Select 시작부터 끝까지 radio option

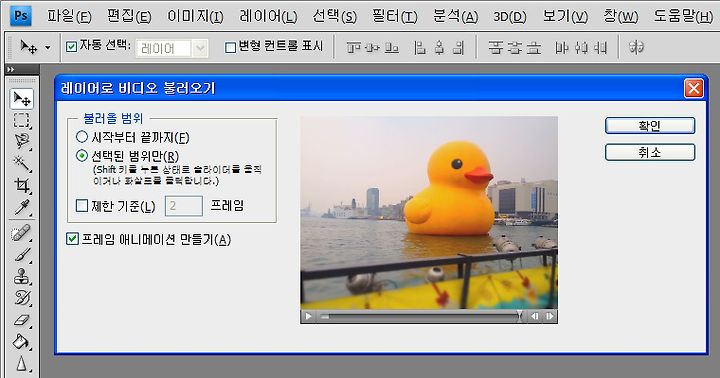(82, 136)
